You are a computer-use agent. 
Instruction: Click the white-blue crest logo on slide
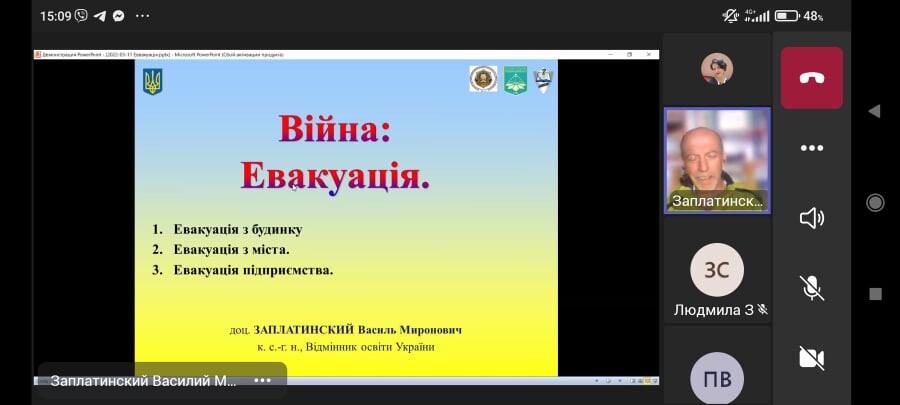[x=542, y=80]
